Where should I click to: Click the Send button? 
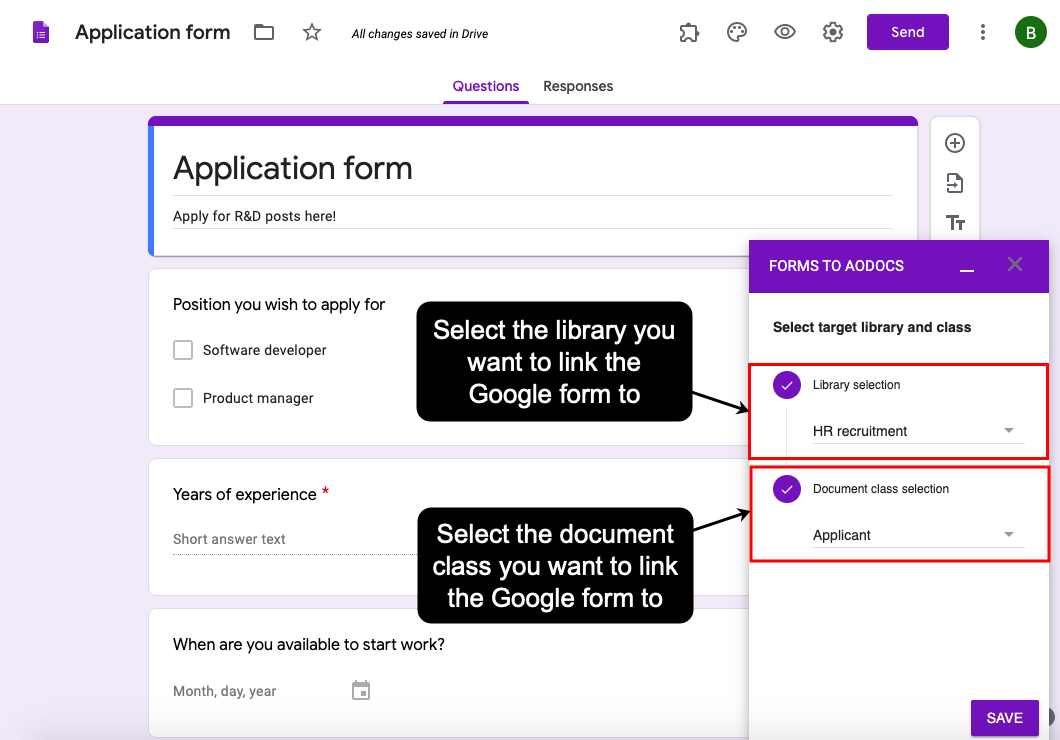tap(907, 32)
